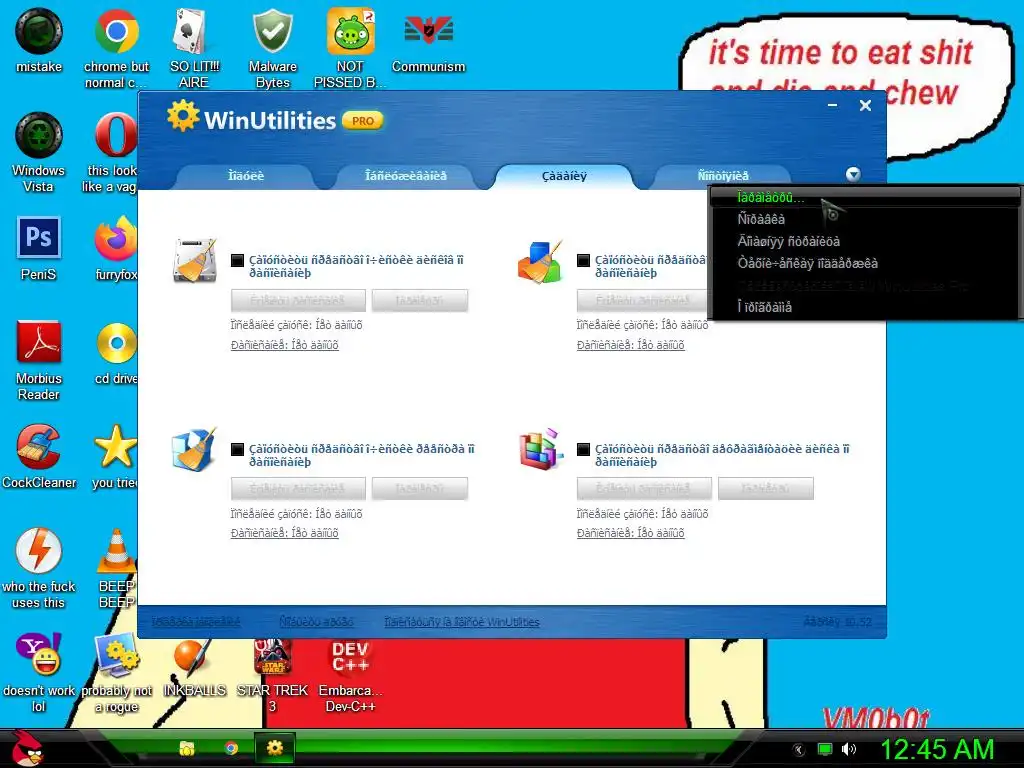This screenshot has height=768, width=1024.
Task: Select the active 'Çàäàíèÿ' tab
Action: pyautogui.click(x=564, y=176)
